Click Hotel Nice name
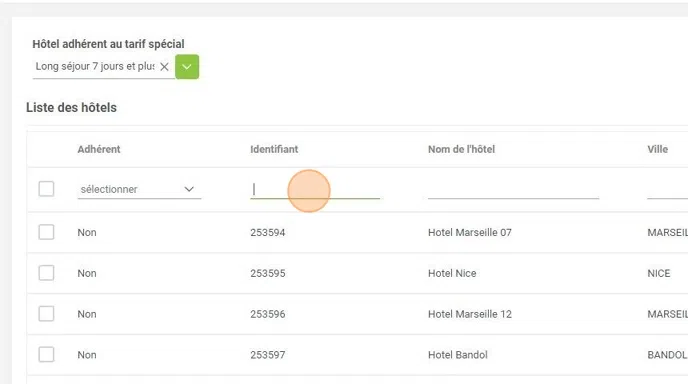Screen dimensions: 688x384 pyautogui.click(x=452, y=273)
